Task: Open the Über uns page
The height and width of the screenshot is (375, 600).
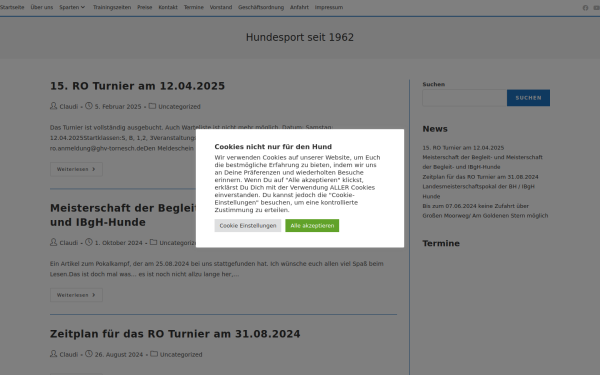Action: click(x=42, y=7)
